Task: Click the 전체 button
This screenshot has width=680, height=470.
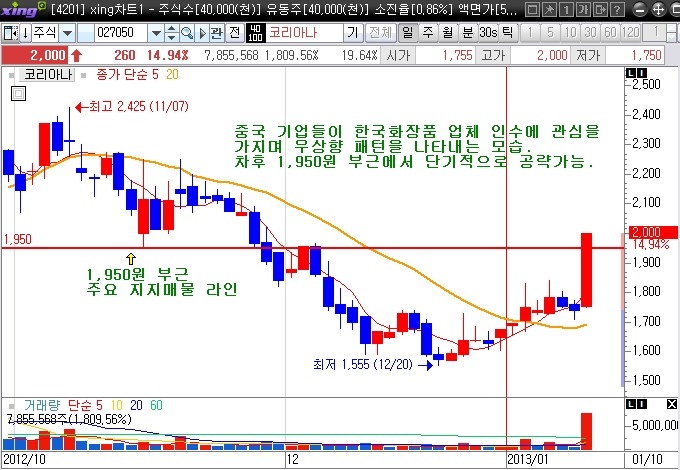Action: tap(380, 33)
